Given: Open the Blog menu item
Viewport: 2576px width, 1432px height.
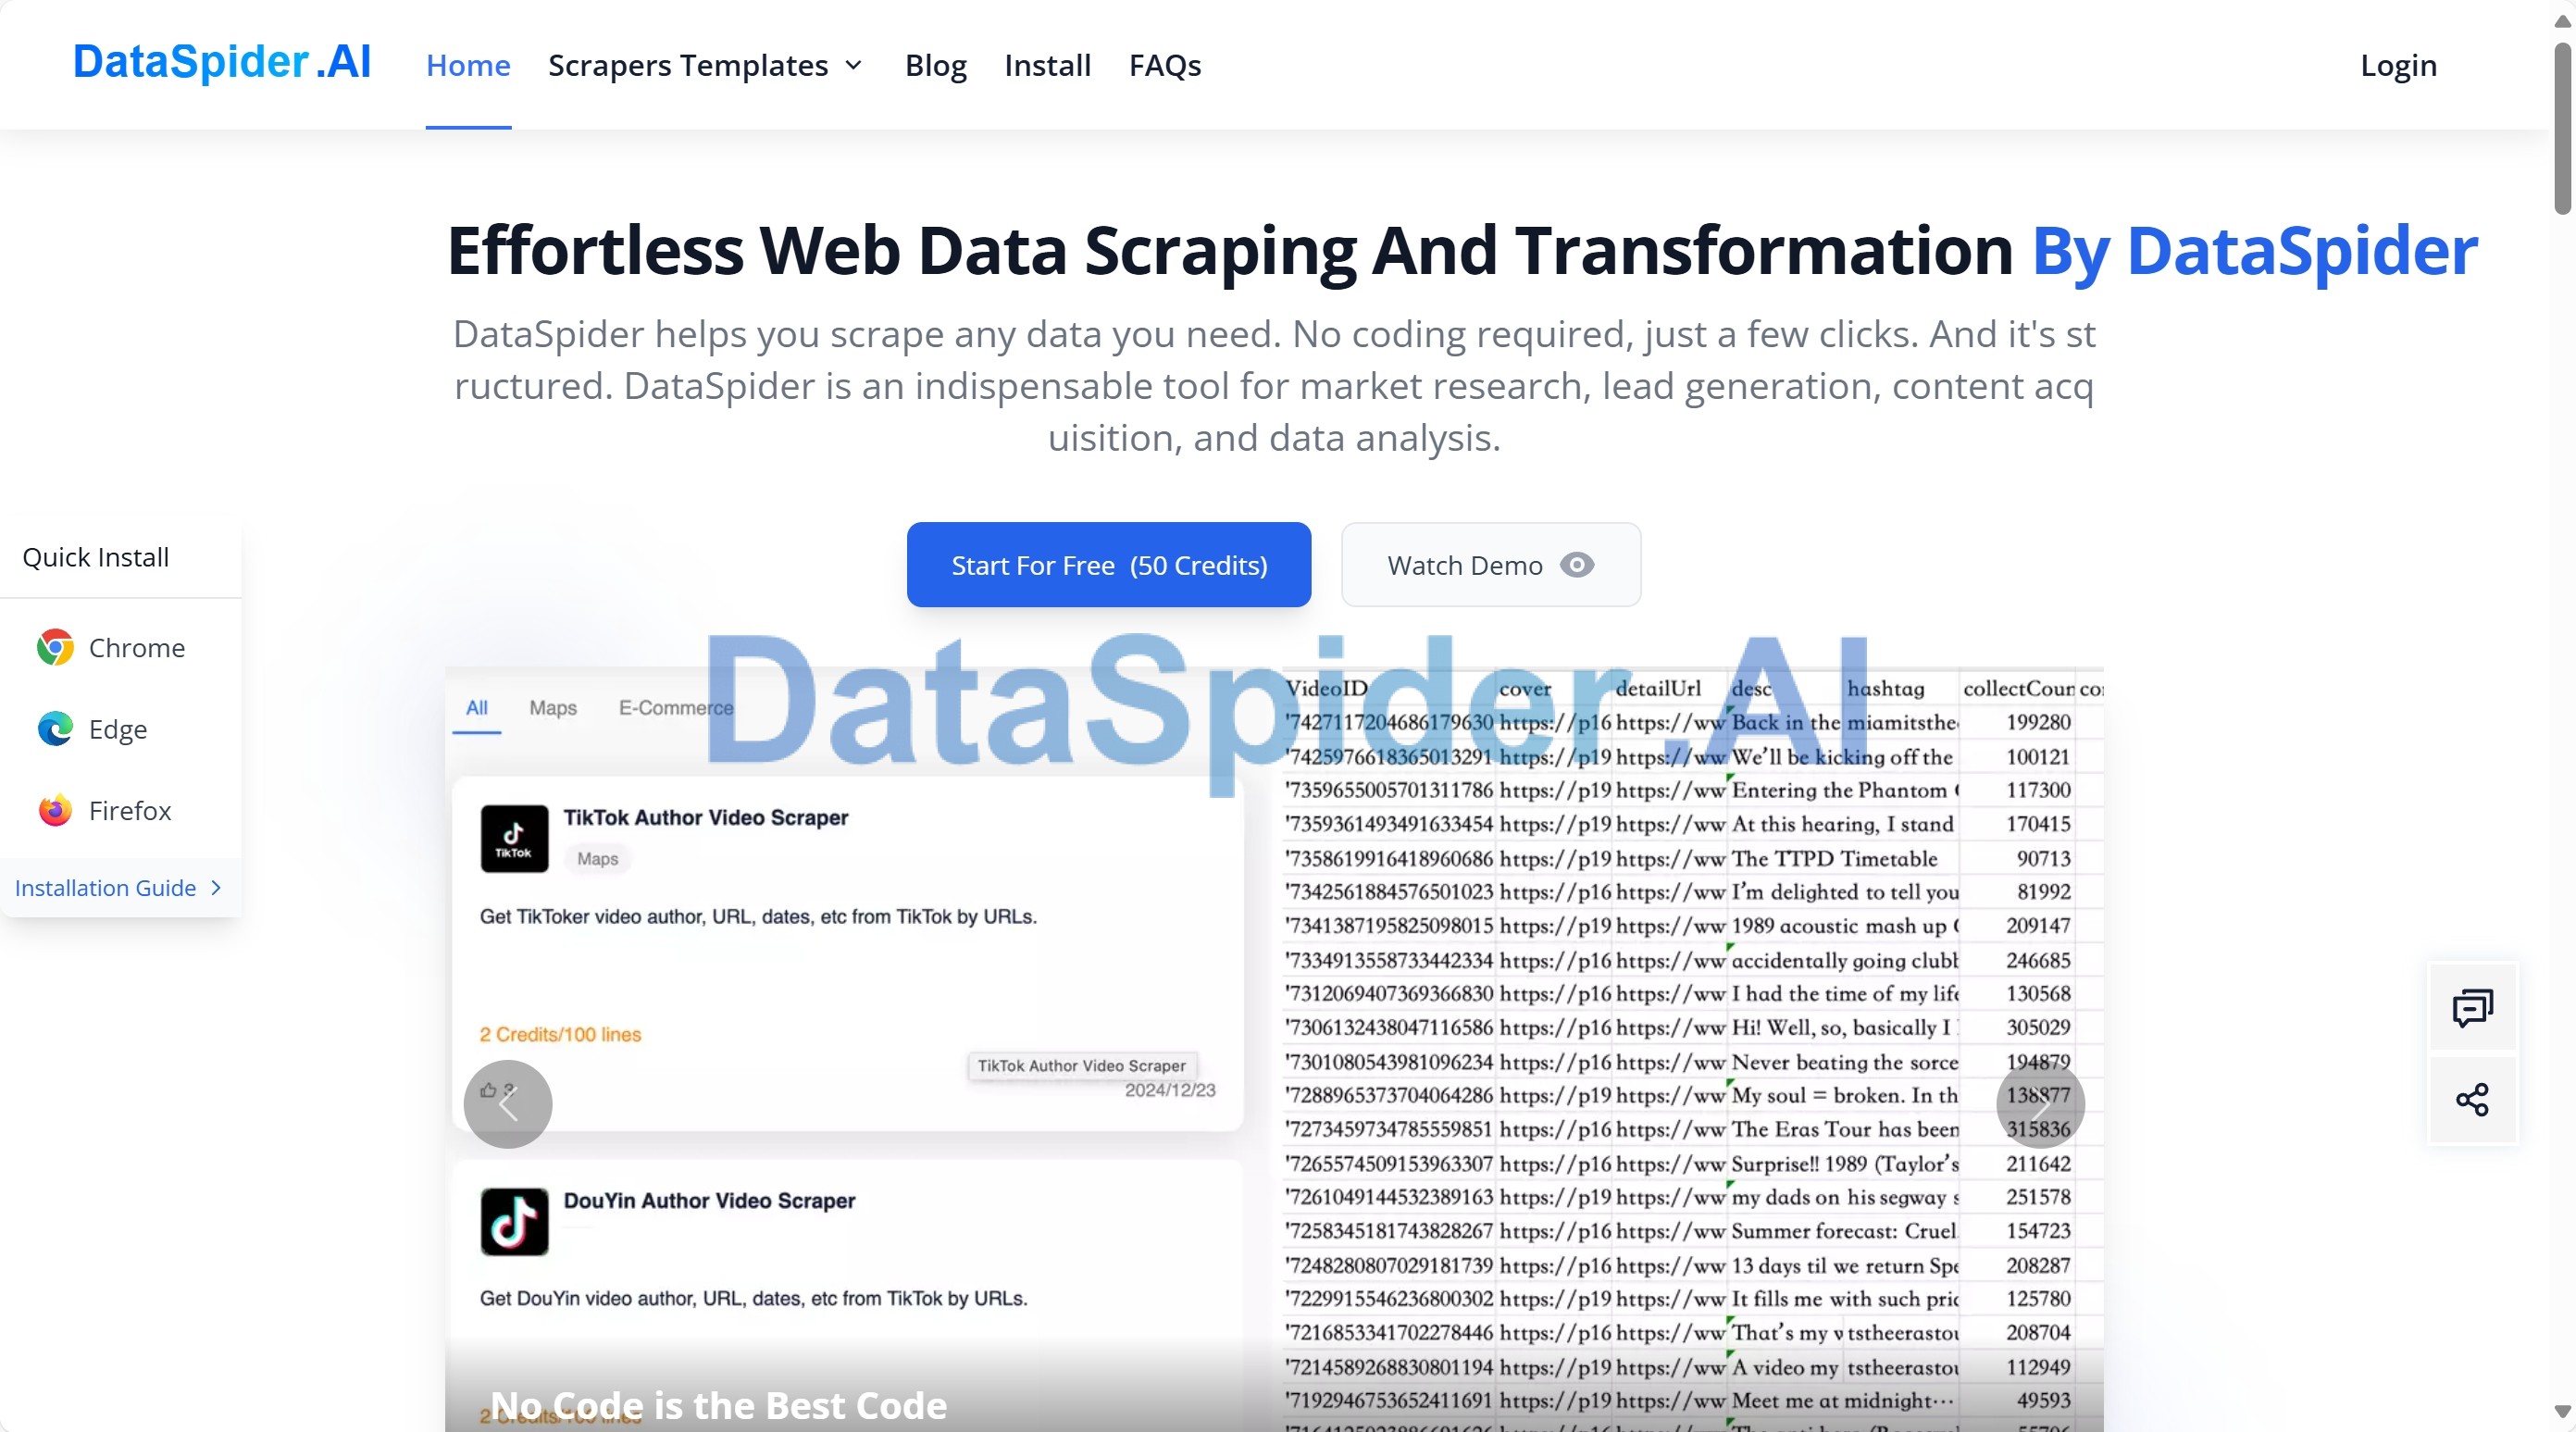Looking at the screenshot, I should (x=935, y=65).
